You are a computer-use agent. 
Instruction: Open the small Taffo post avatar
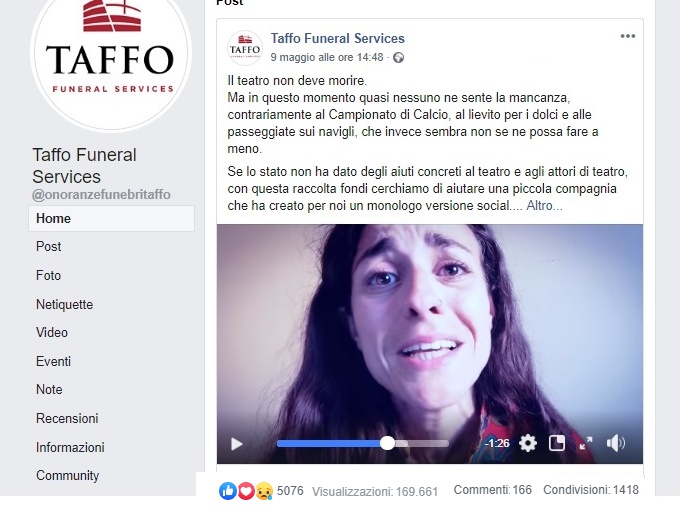pos(245,48)
